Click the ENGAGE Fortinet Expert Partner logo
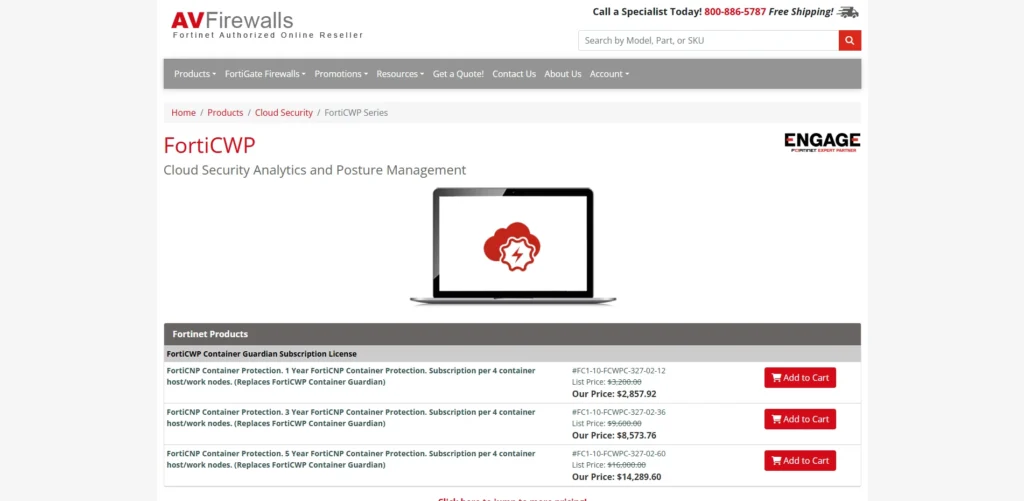 pyautogui.click(x=822, y=142)
